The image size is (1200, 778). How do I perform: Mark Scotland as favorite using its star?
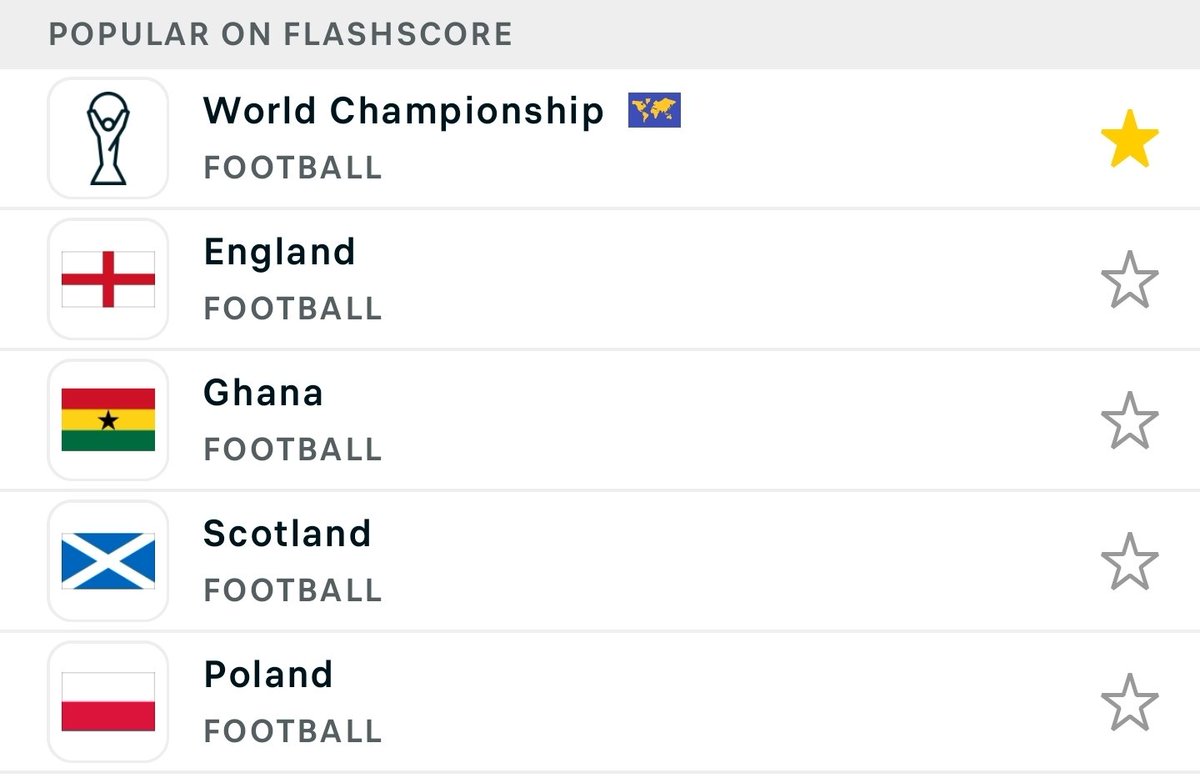coord(1129,561)
